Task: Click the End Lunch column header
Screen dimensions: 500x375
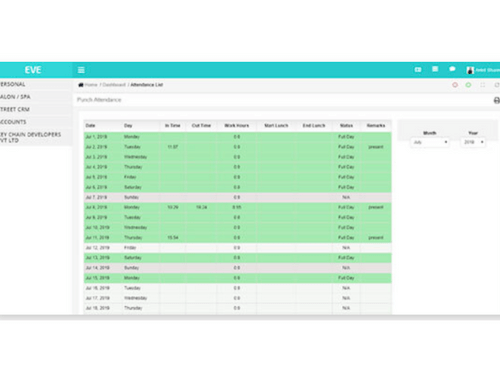Action: 314,126
